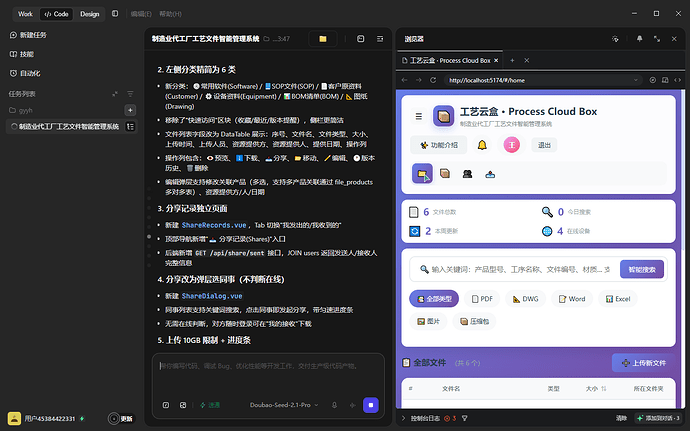
Task: Go back in the embedded browser
Action: click(404, 80)
